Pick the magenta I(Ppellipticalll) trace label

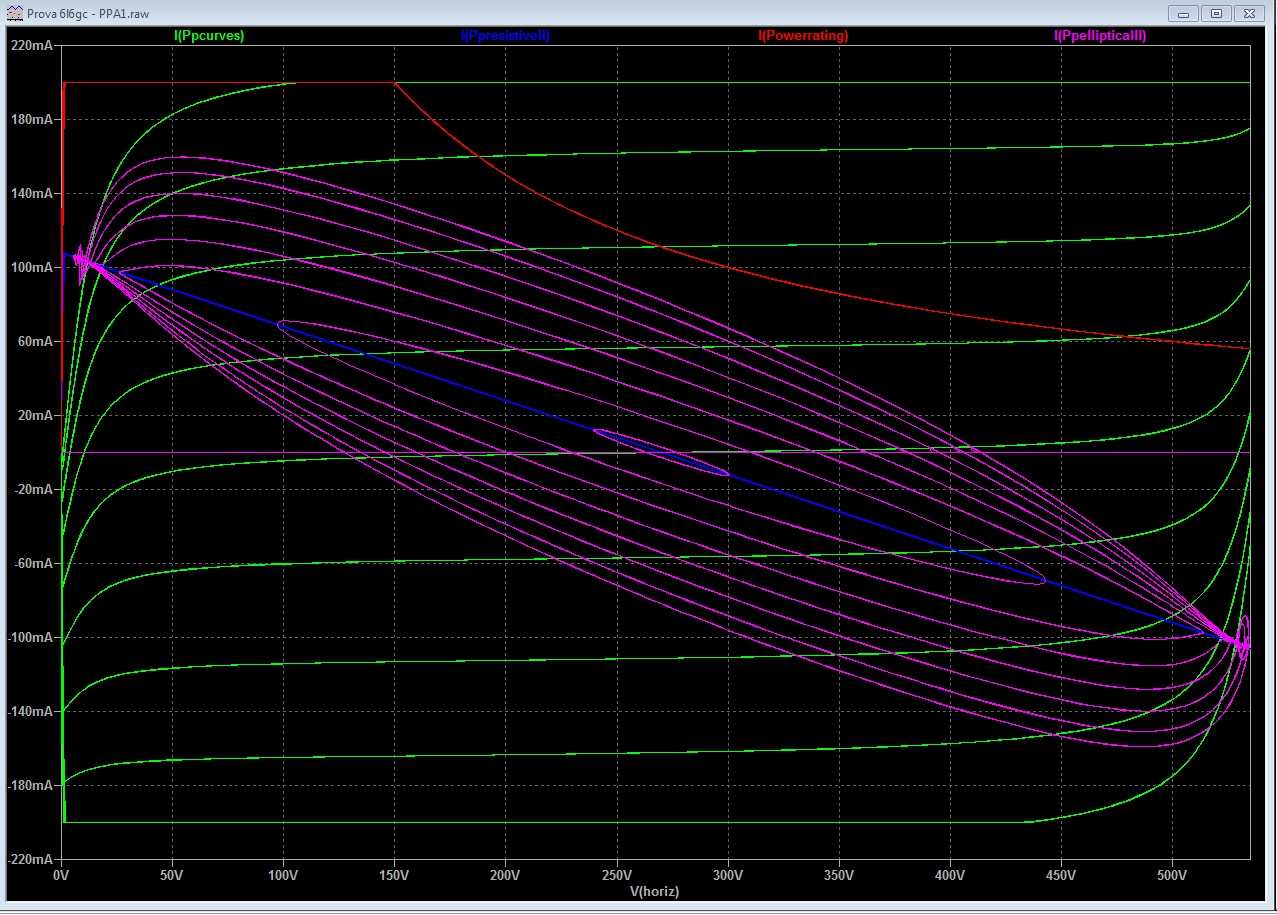pyautogui.click(x=1100, y=36)
